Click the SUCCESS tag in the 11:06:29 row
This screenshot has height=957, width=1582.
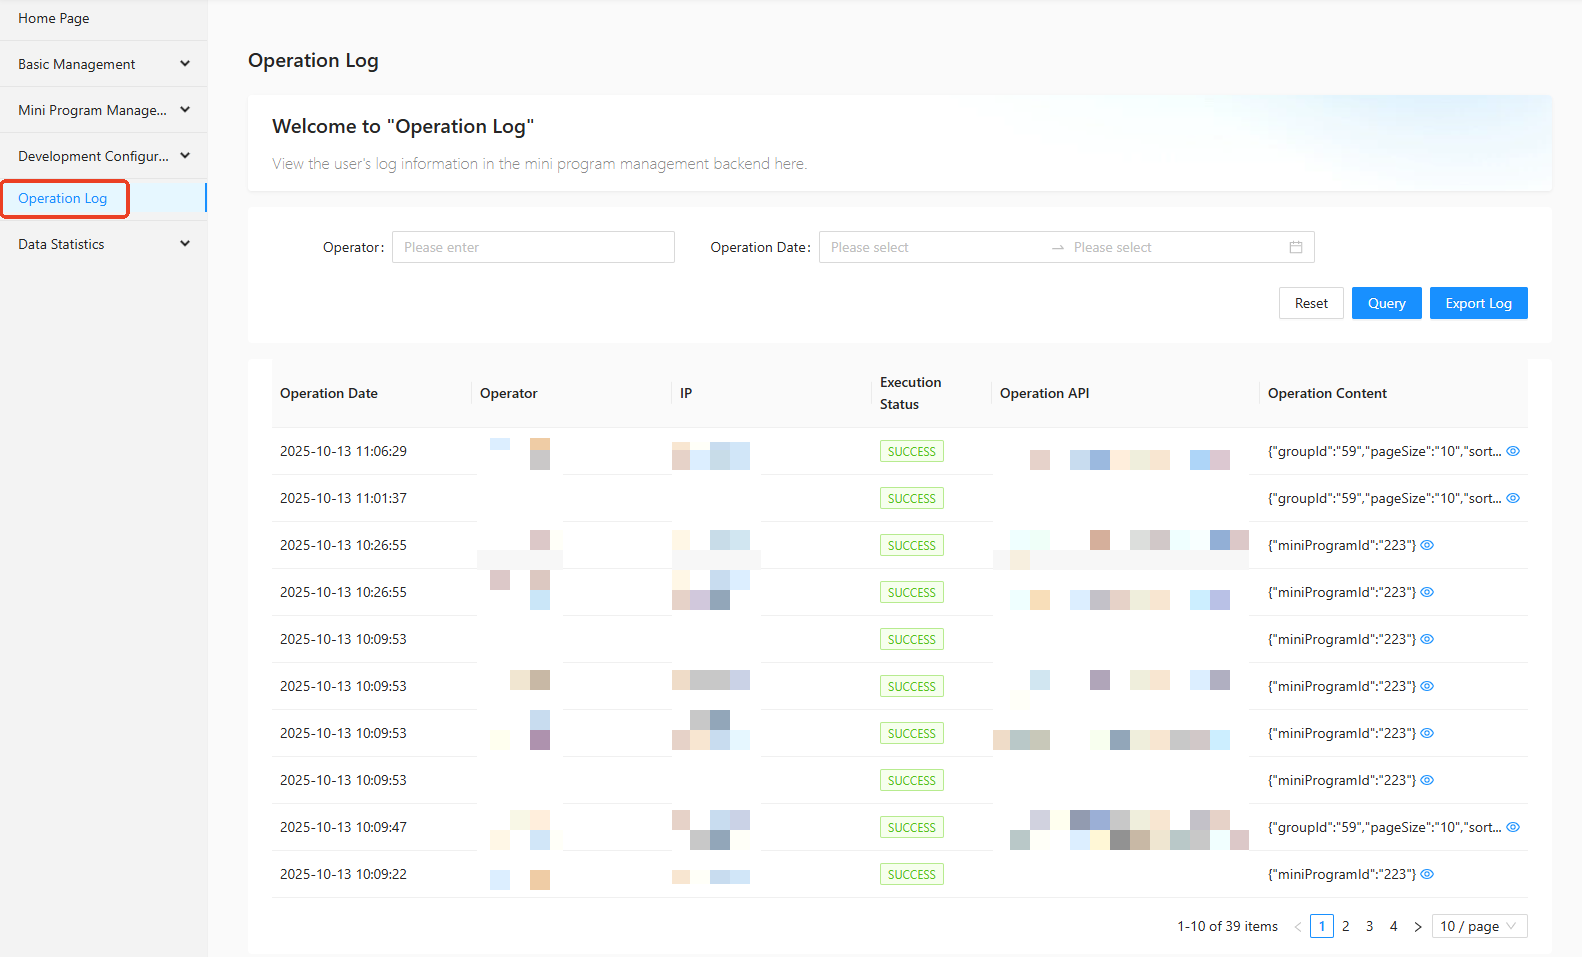[912, 451]
